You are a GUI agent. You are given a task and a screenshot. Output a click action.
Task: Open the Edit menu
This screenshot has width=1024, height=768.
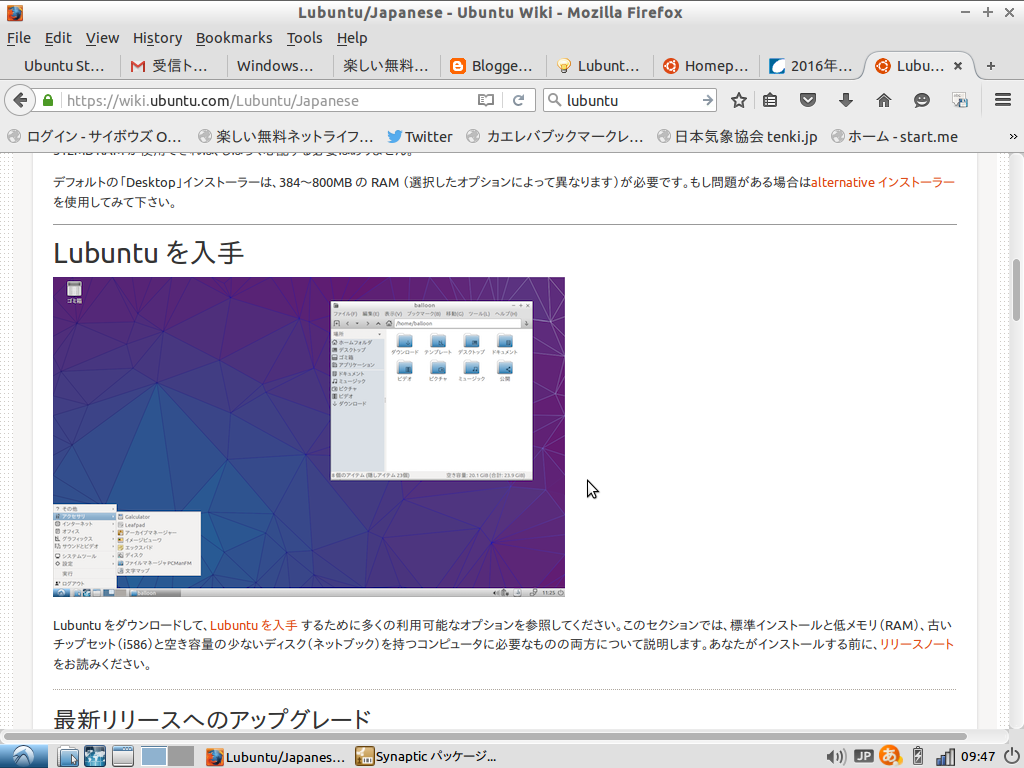click(x=57, y=38)
